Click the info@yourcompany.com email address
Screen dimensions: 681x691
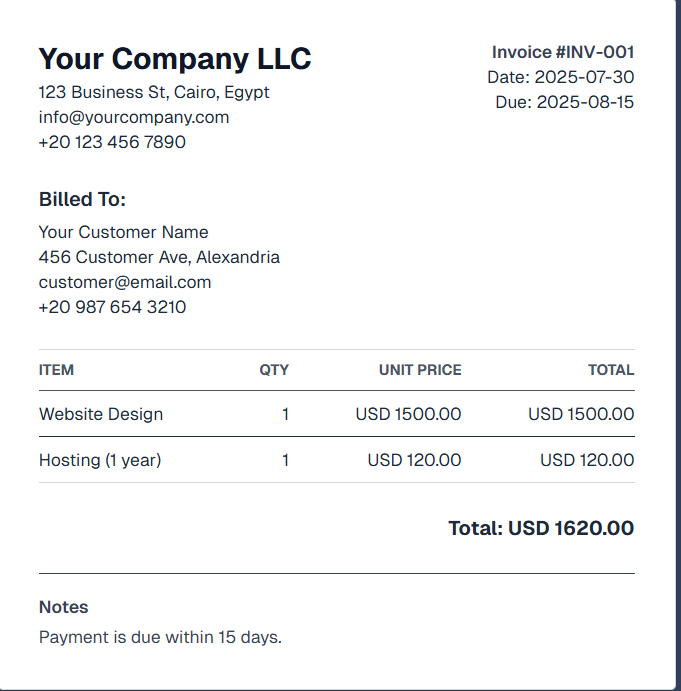(x=134, y=118)
